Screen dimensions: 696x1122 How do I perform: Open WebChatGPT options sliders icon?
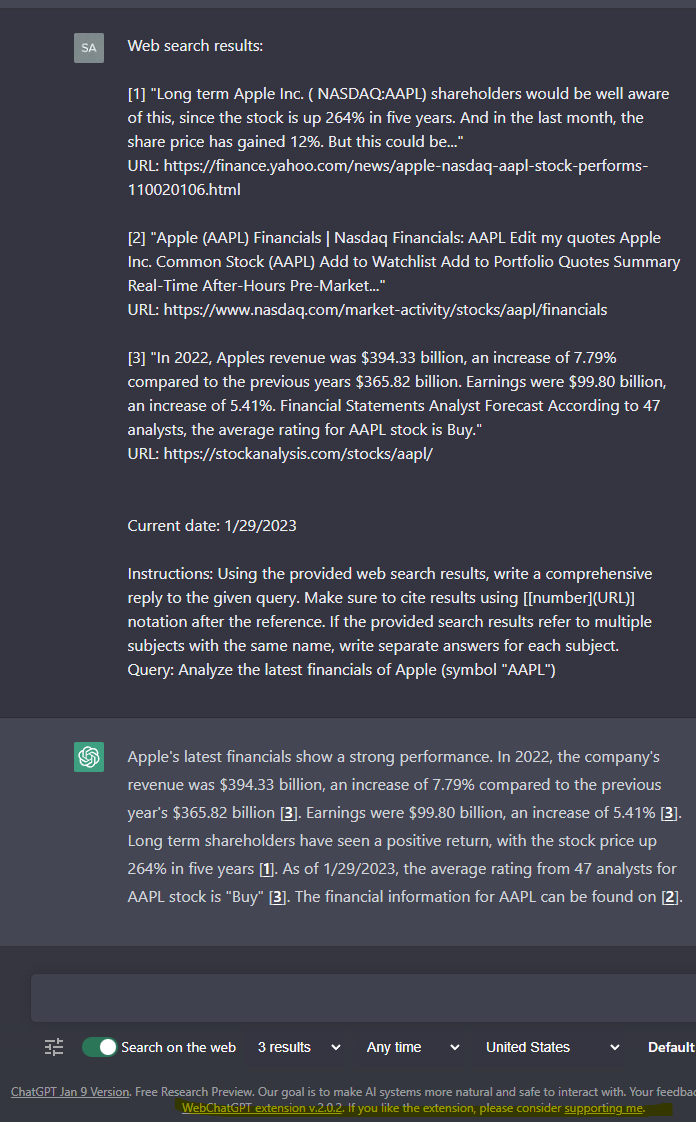[54, 1047]
